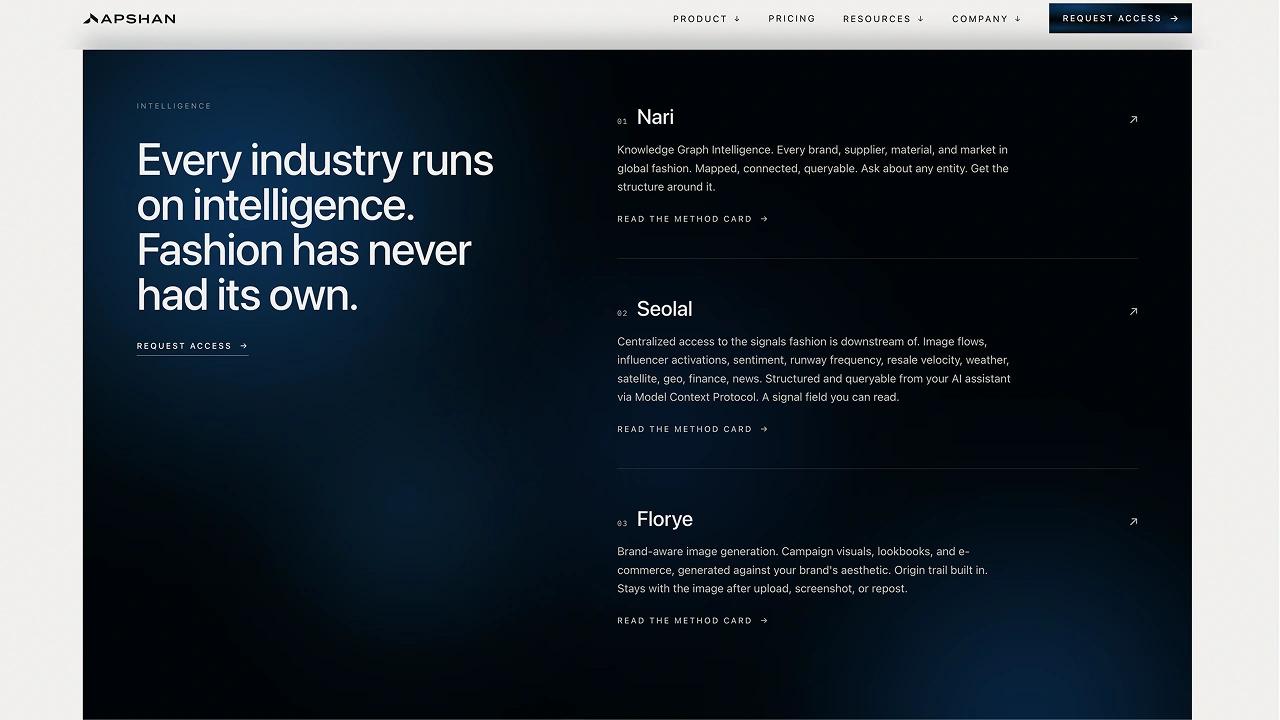Read the method card for Seolal
1280x720 pixels.
(692, 429)
